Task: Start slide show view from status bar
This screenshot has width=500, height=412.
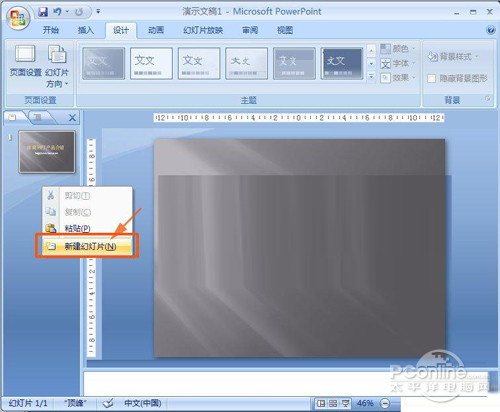Action: pyautogui.click(x=345, y=404)
